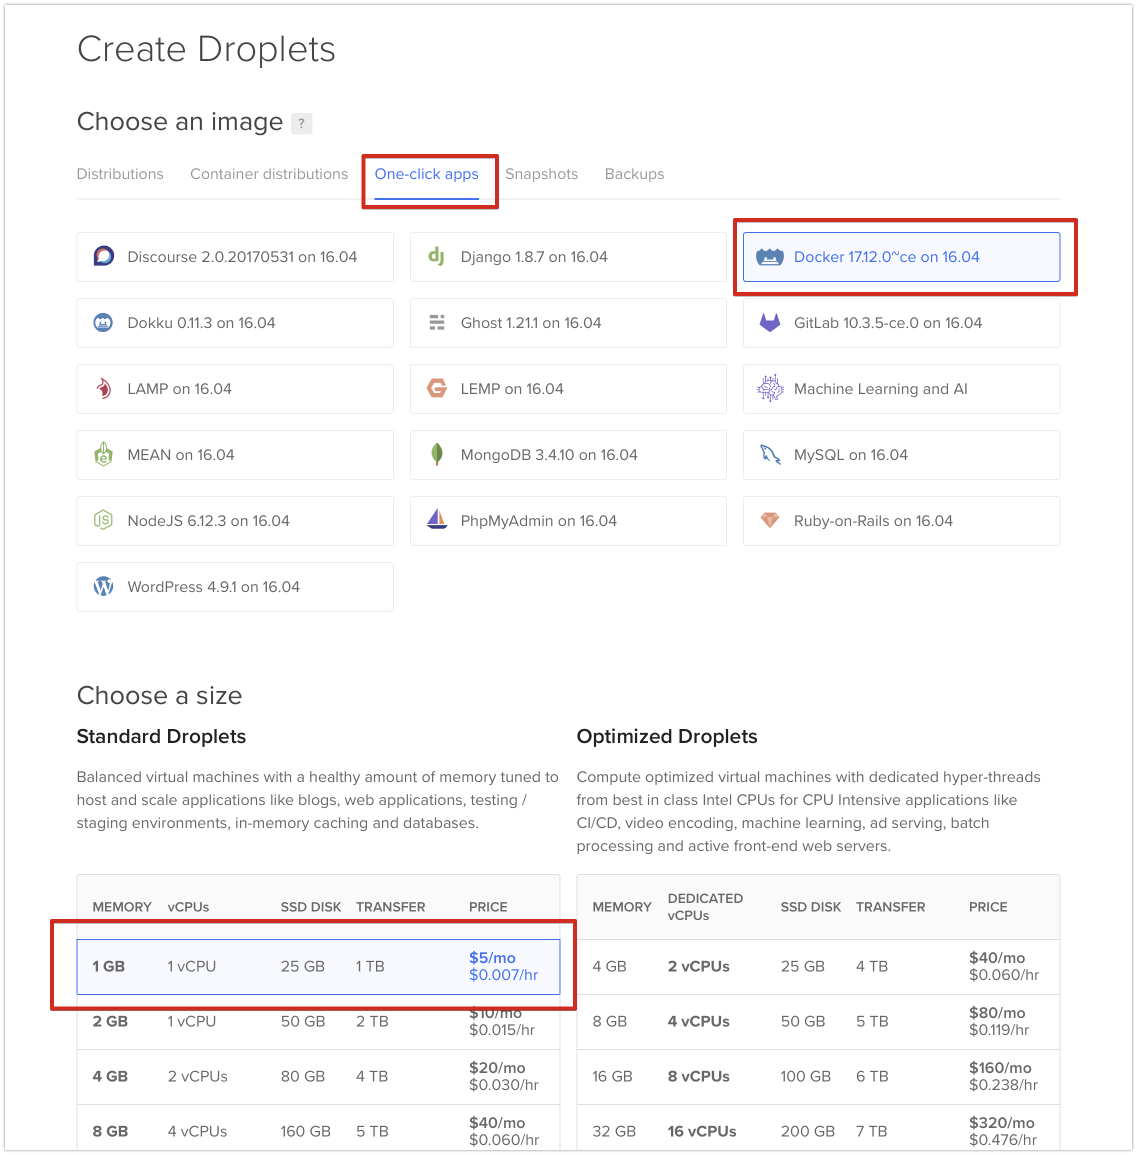Viewport: 1137px width, 1155px height.
Task: Pick the Ruby-on-Rails gem icon
Action: 770,521
